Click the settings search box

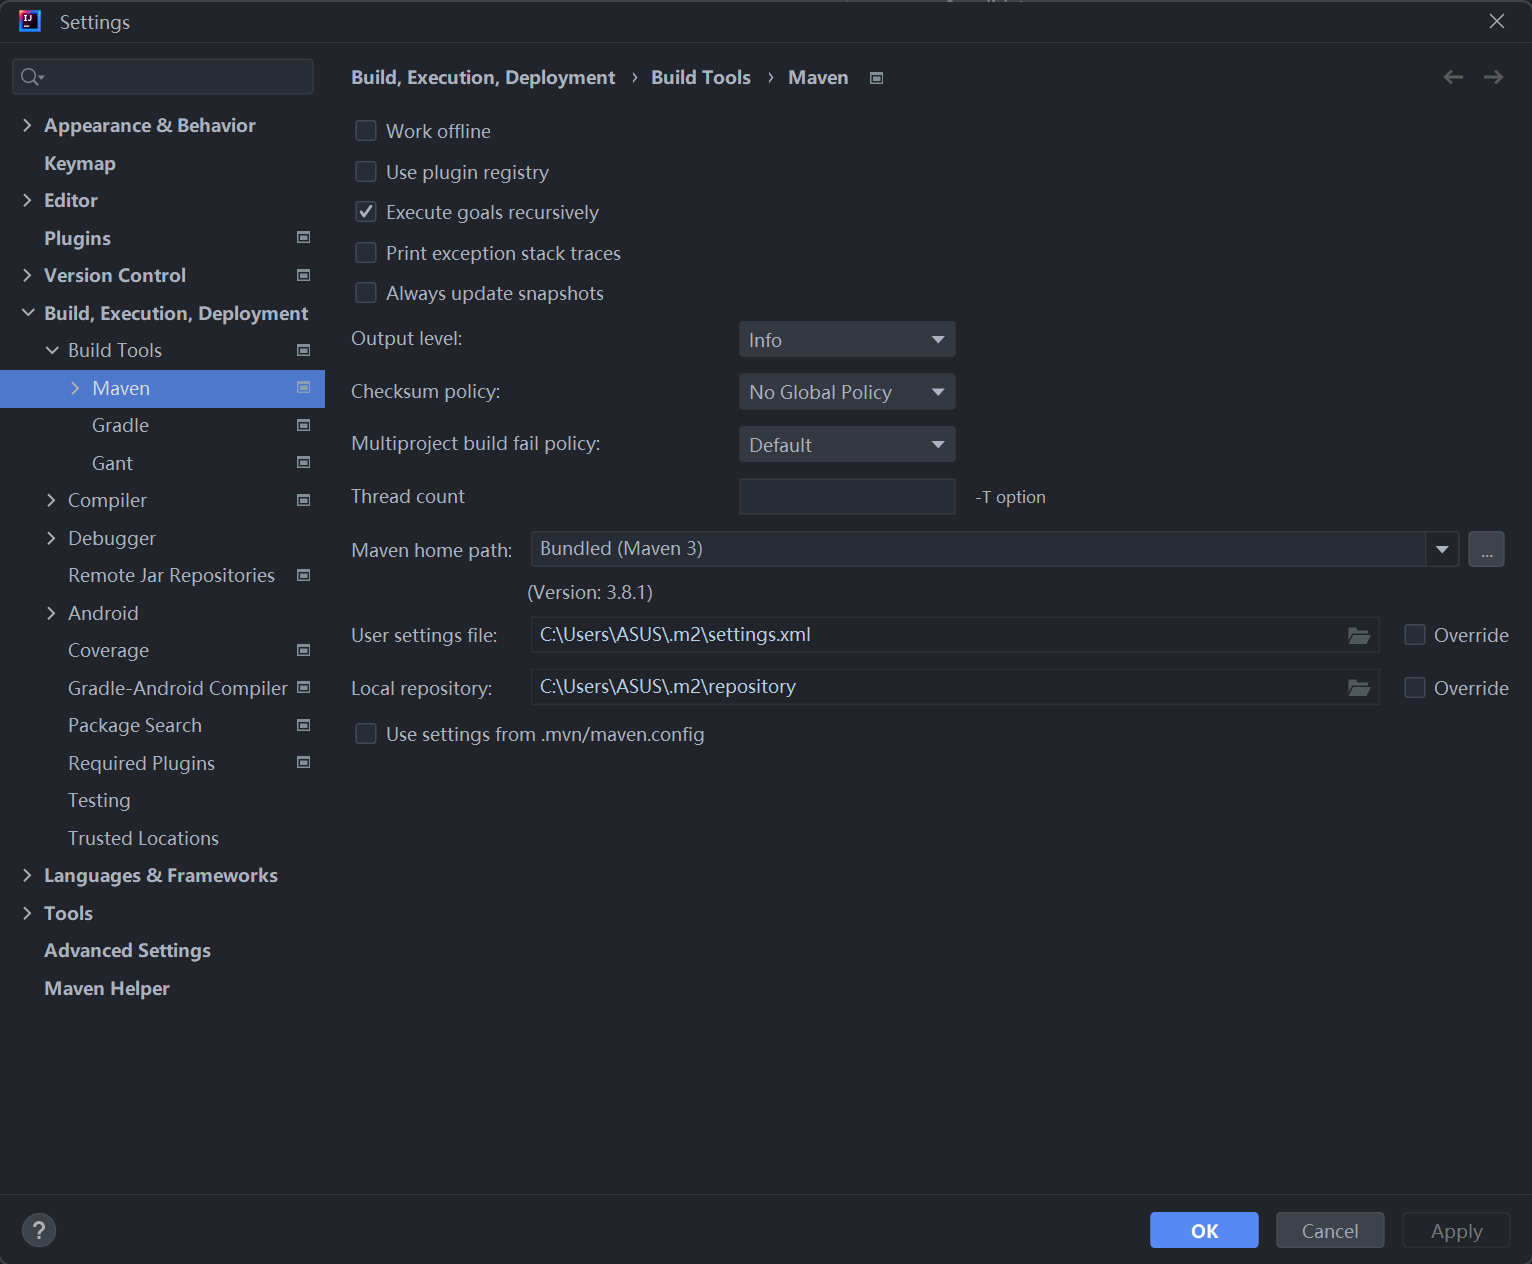pyautogui.click(x=163, y=77)
